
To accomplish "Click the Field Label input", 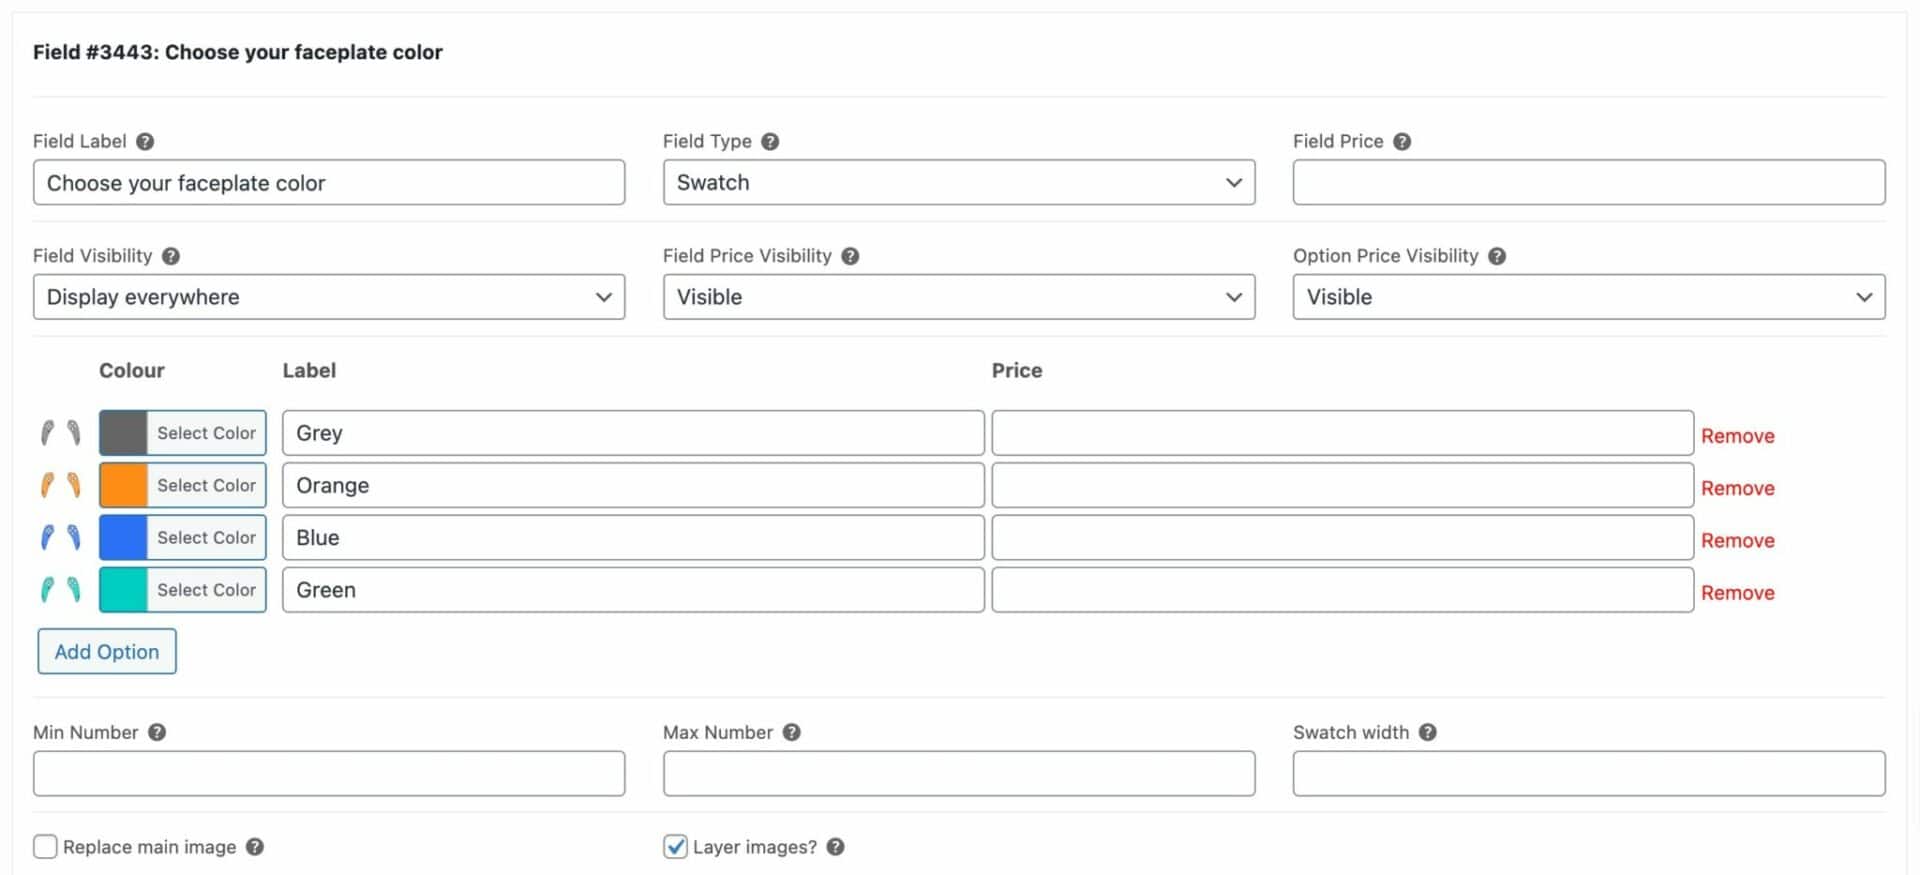I will click(x=329, y=182).
